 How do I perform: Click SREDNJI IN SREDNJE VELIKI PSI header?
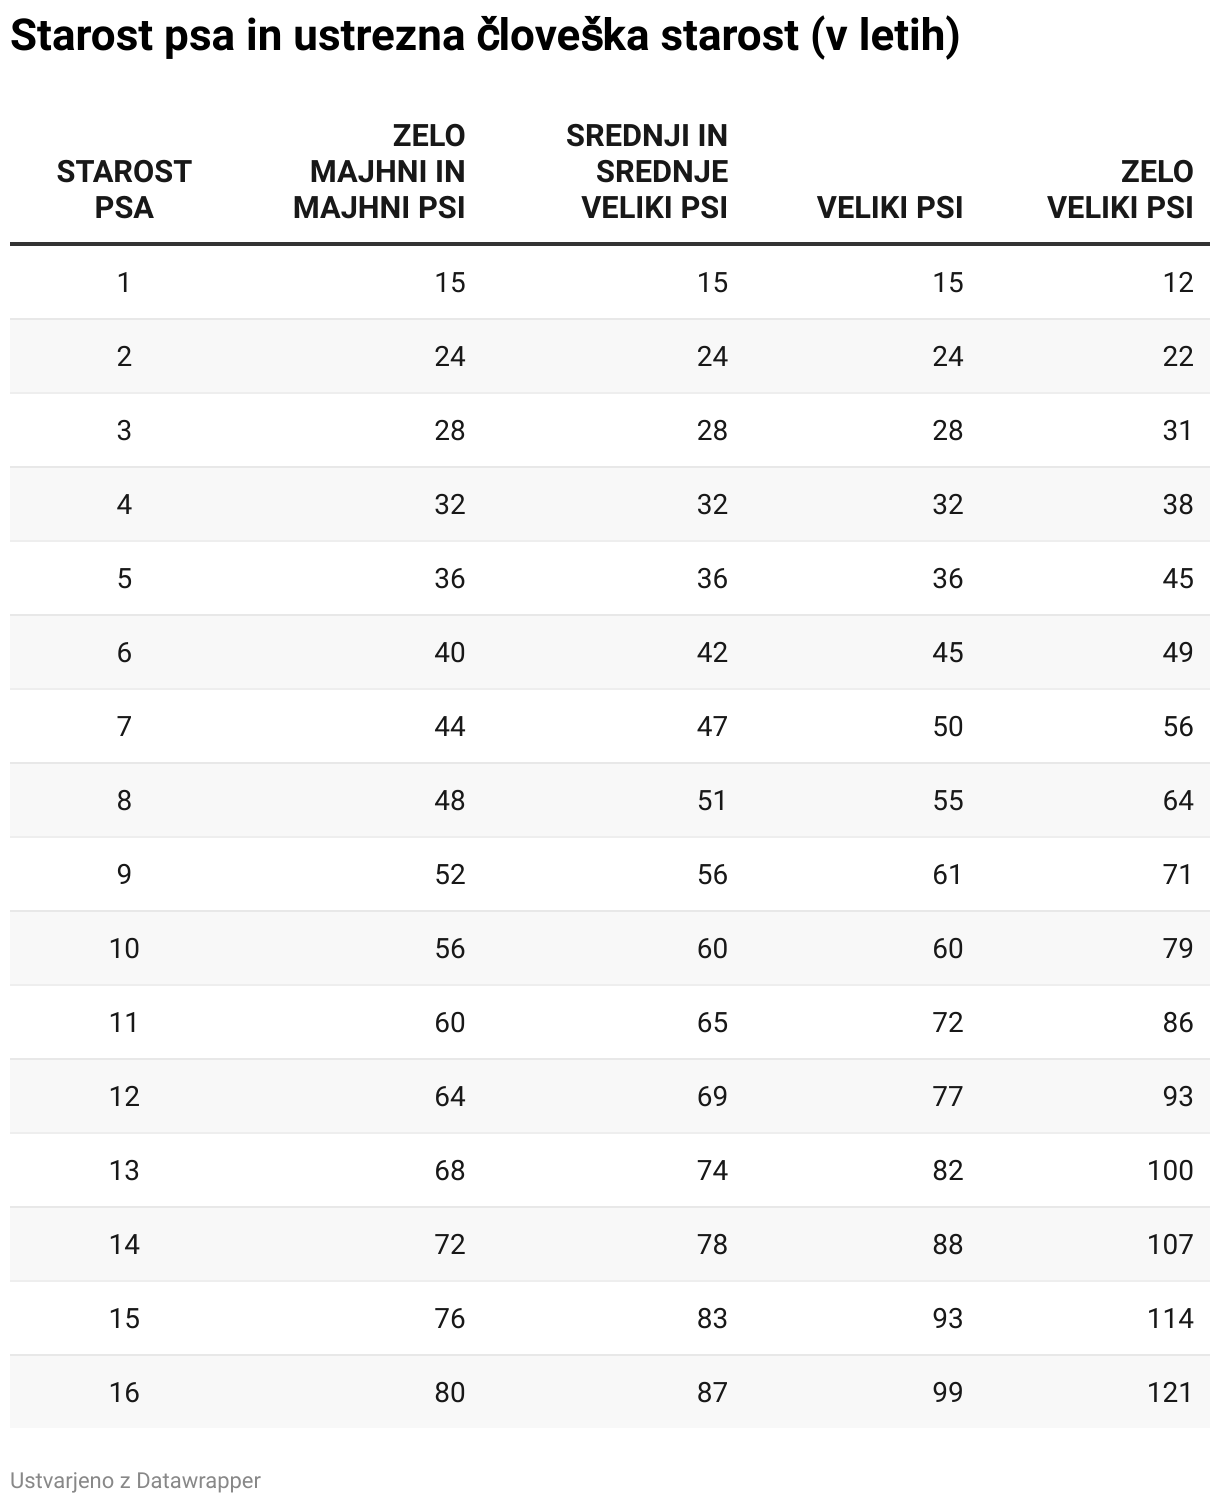pyautogui.click(x=647, y=171)
